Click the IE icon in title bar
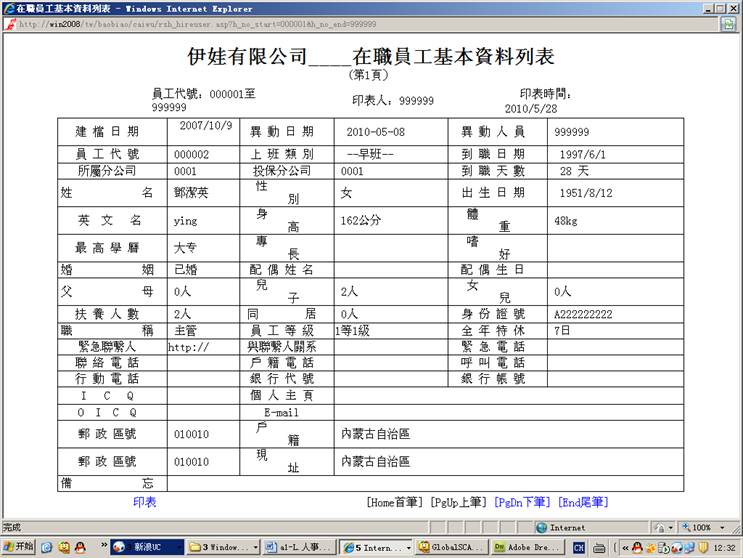Image resolution: width=743 pixels, height=558 pixels. pyautogui.click(x=8, y=7)
